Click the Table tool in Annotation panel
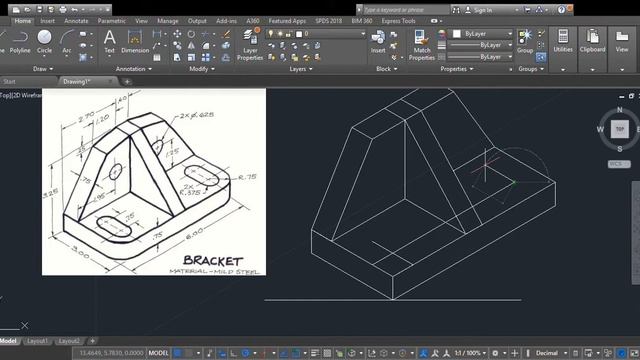640x360 pixels. [157, 58]
